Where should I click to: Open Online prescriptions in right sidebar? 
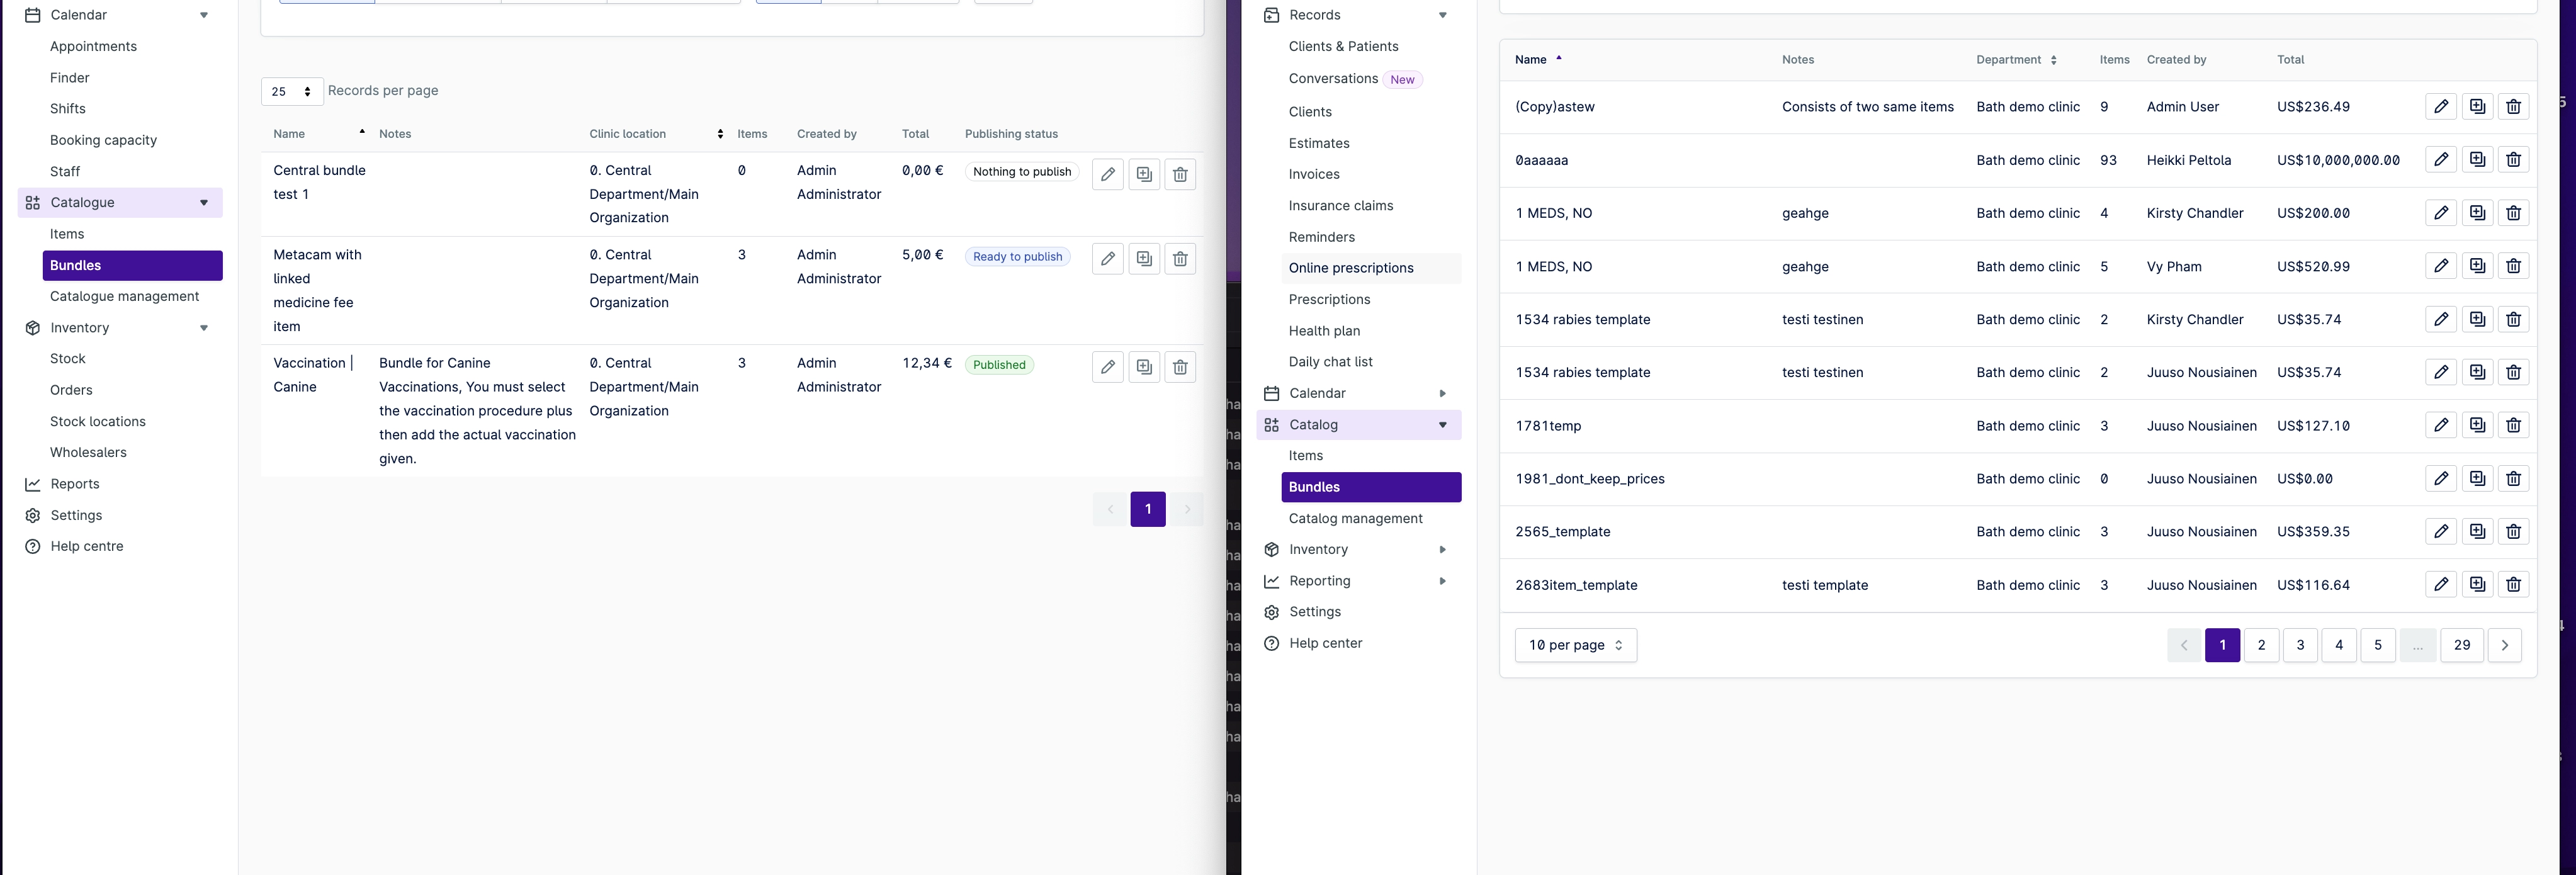pyautogui.click(x=1351, y=268)
